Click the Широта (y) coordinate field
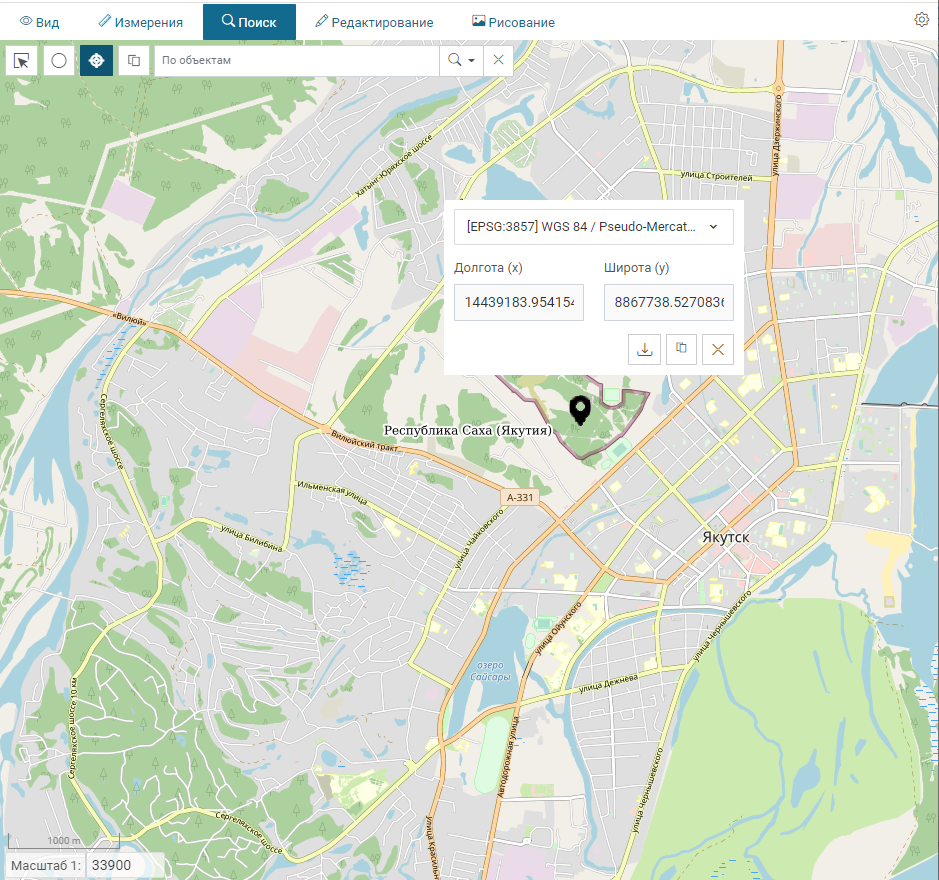This screenshot has height=880, width=939. [x=668, y=302]
